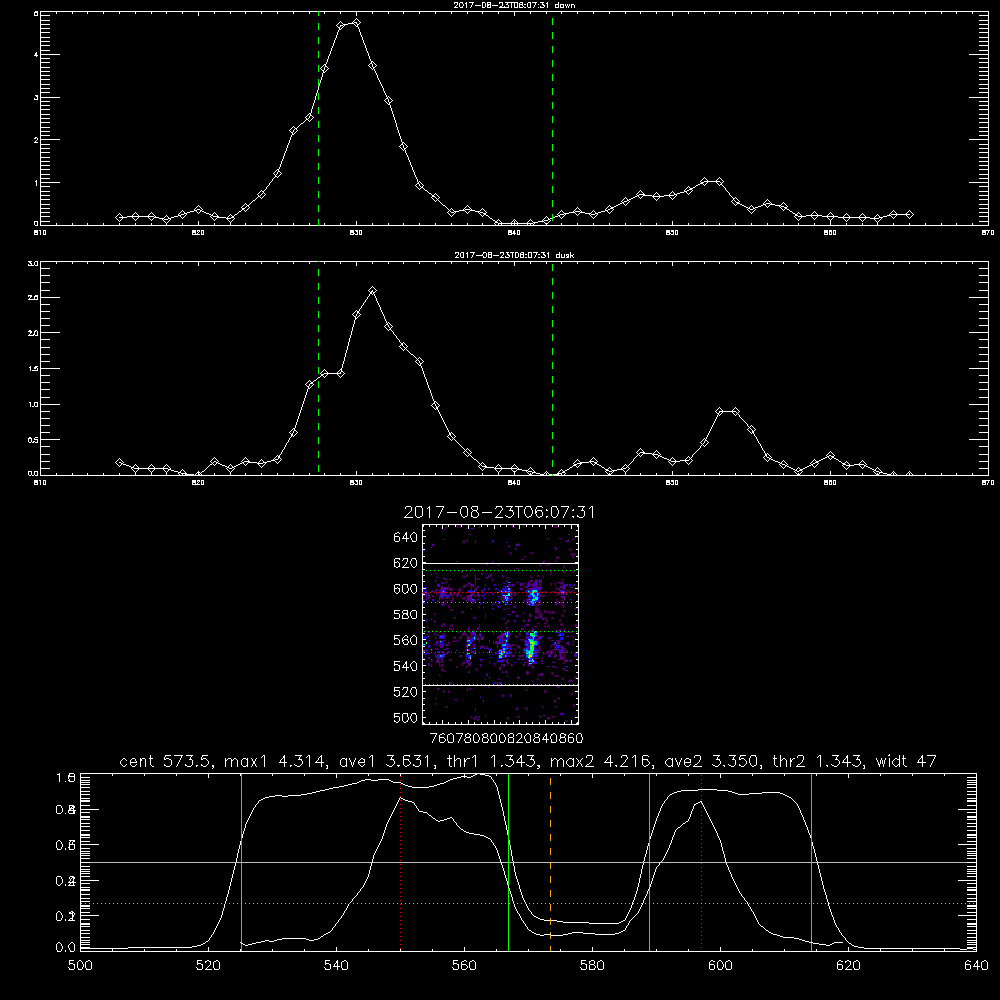Click the '640' label on bottom plot x-axis
Viewport: 1000px width, 1000px height.
(976, 966)
